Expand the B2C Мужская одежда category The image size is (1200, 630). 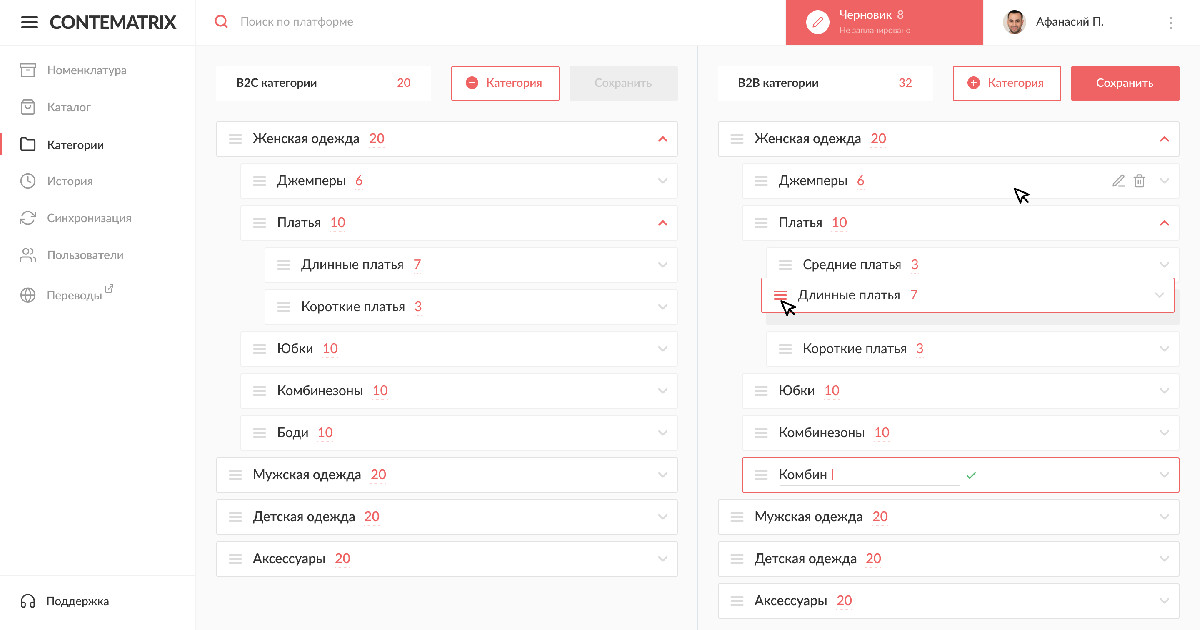[662, 475]
